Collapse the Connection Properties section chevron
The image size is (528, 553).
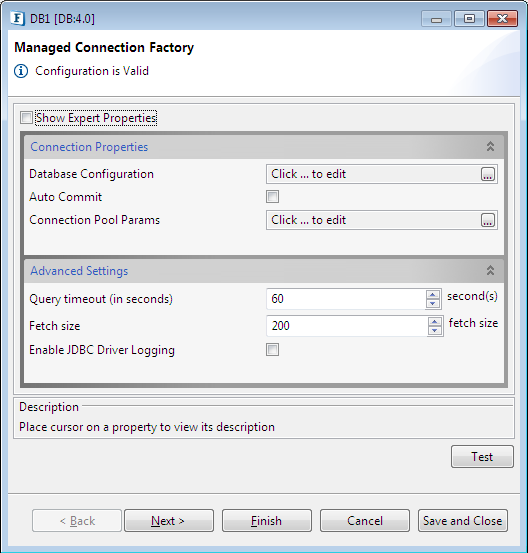tap(490, 146)
